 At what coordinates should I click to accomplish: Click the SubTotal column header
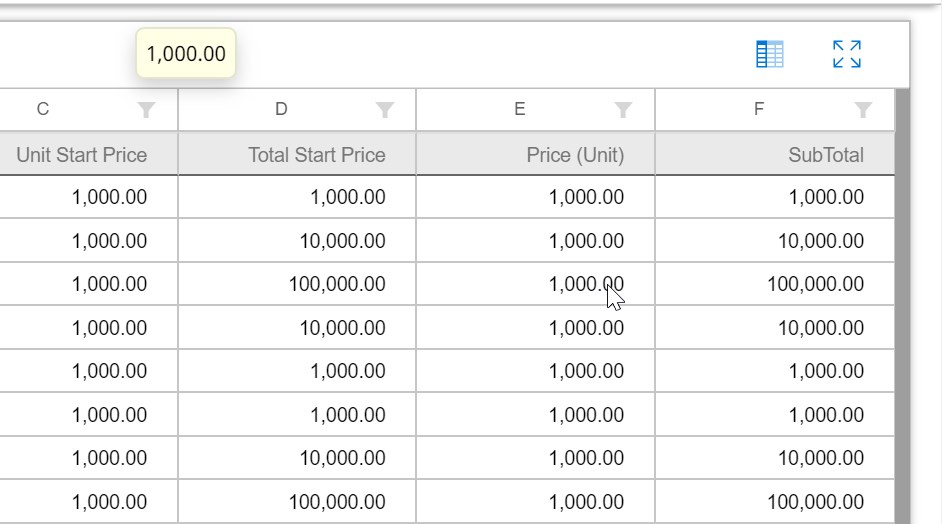pos(825,155)
